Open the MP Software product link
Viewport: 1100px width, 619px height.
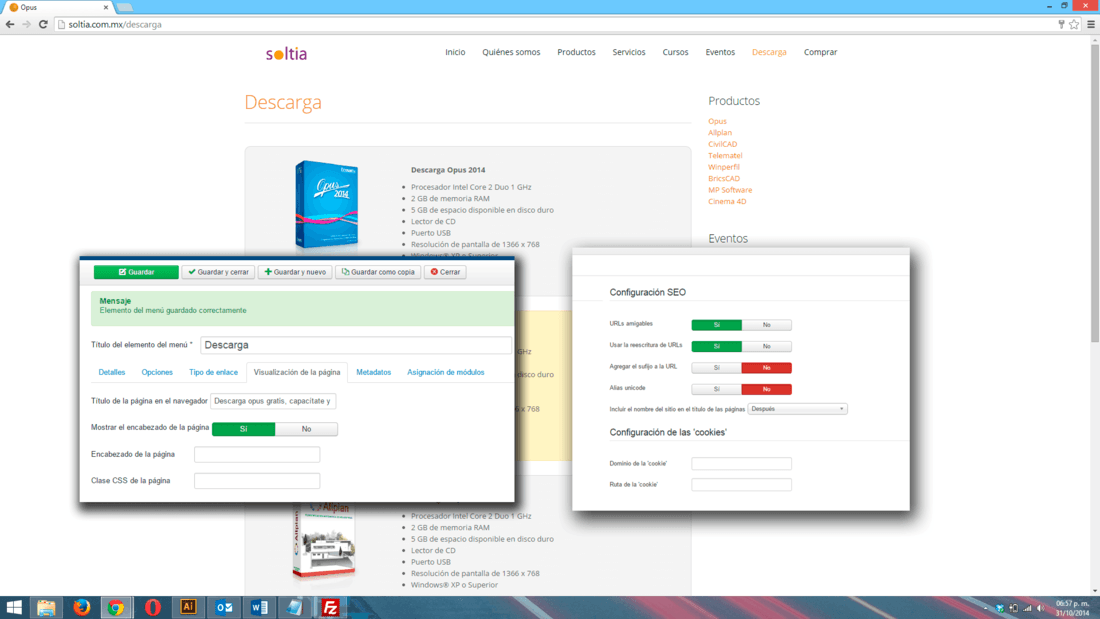point(730,190)
